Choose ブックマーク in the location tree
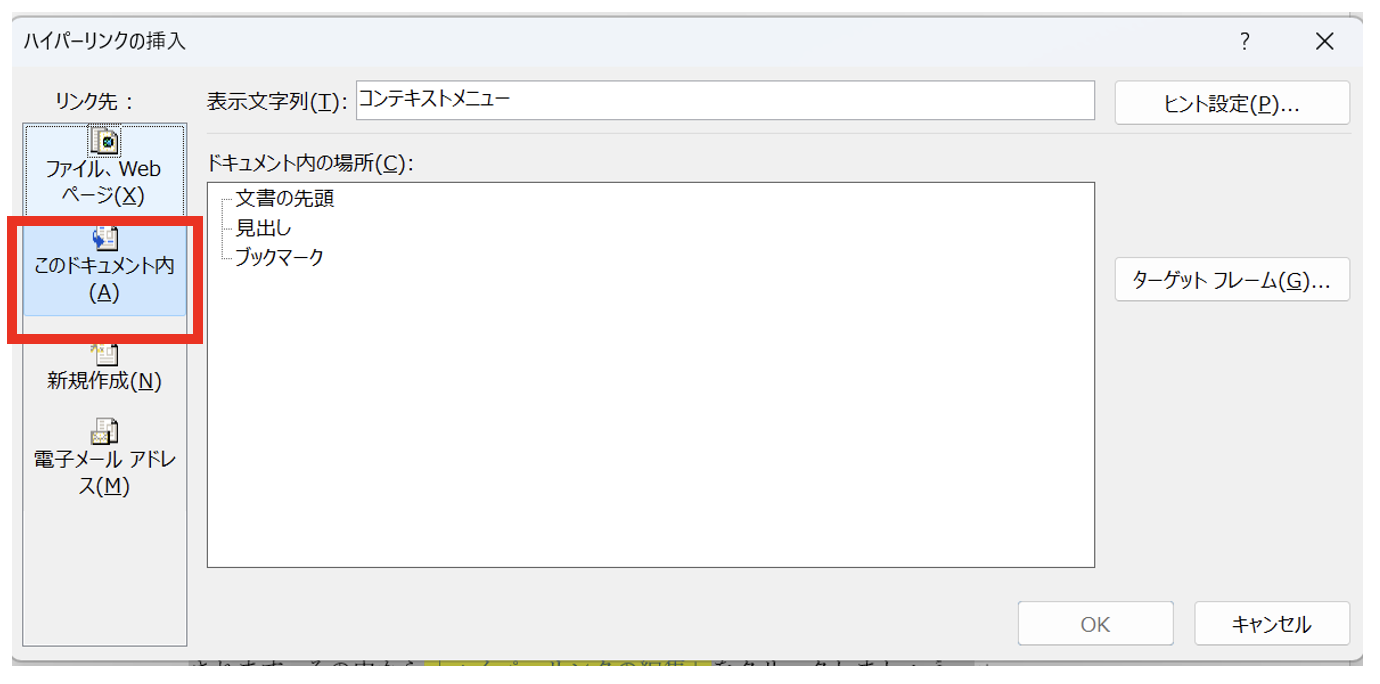 pyautogui.click(x=279, y=257)
